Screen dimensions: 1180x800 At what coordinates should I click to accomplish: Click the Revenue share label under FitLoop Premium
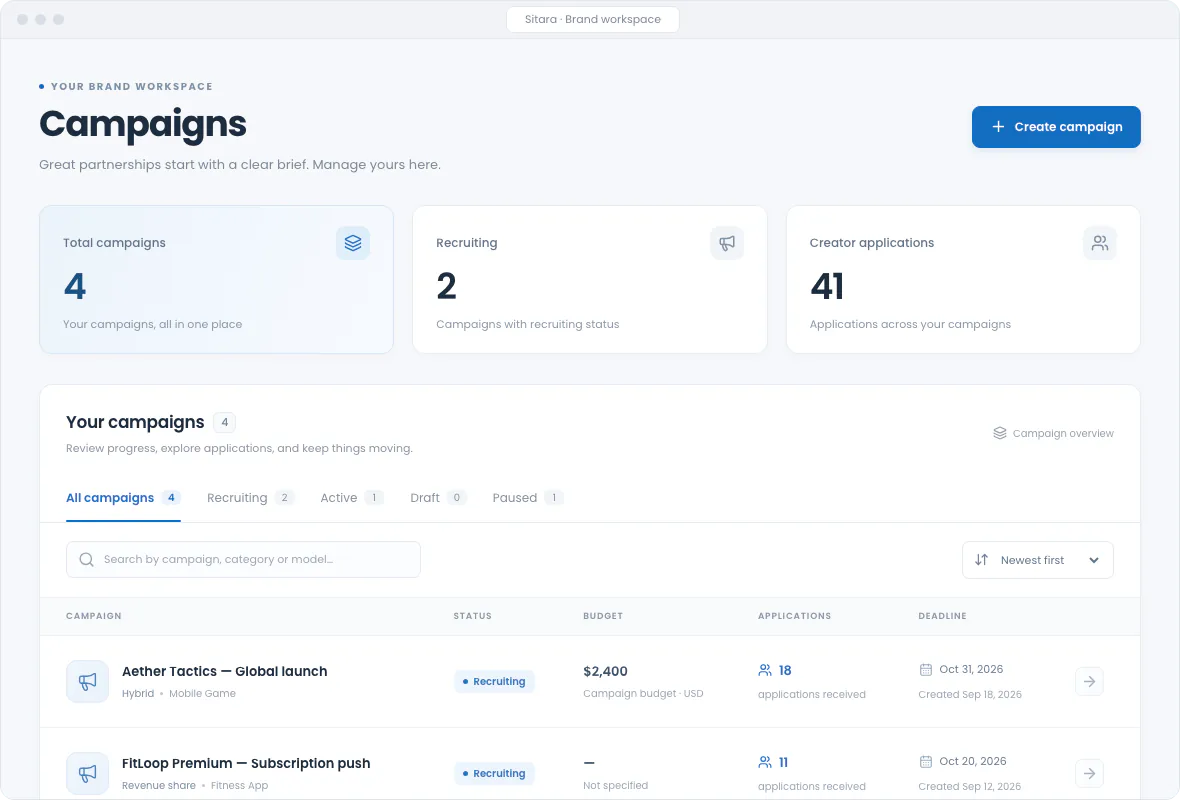point(159,785)
